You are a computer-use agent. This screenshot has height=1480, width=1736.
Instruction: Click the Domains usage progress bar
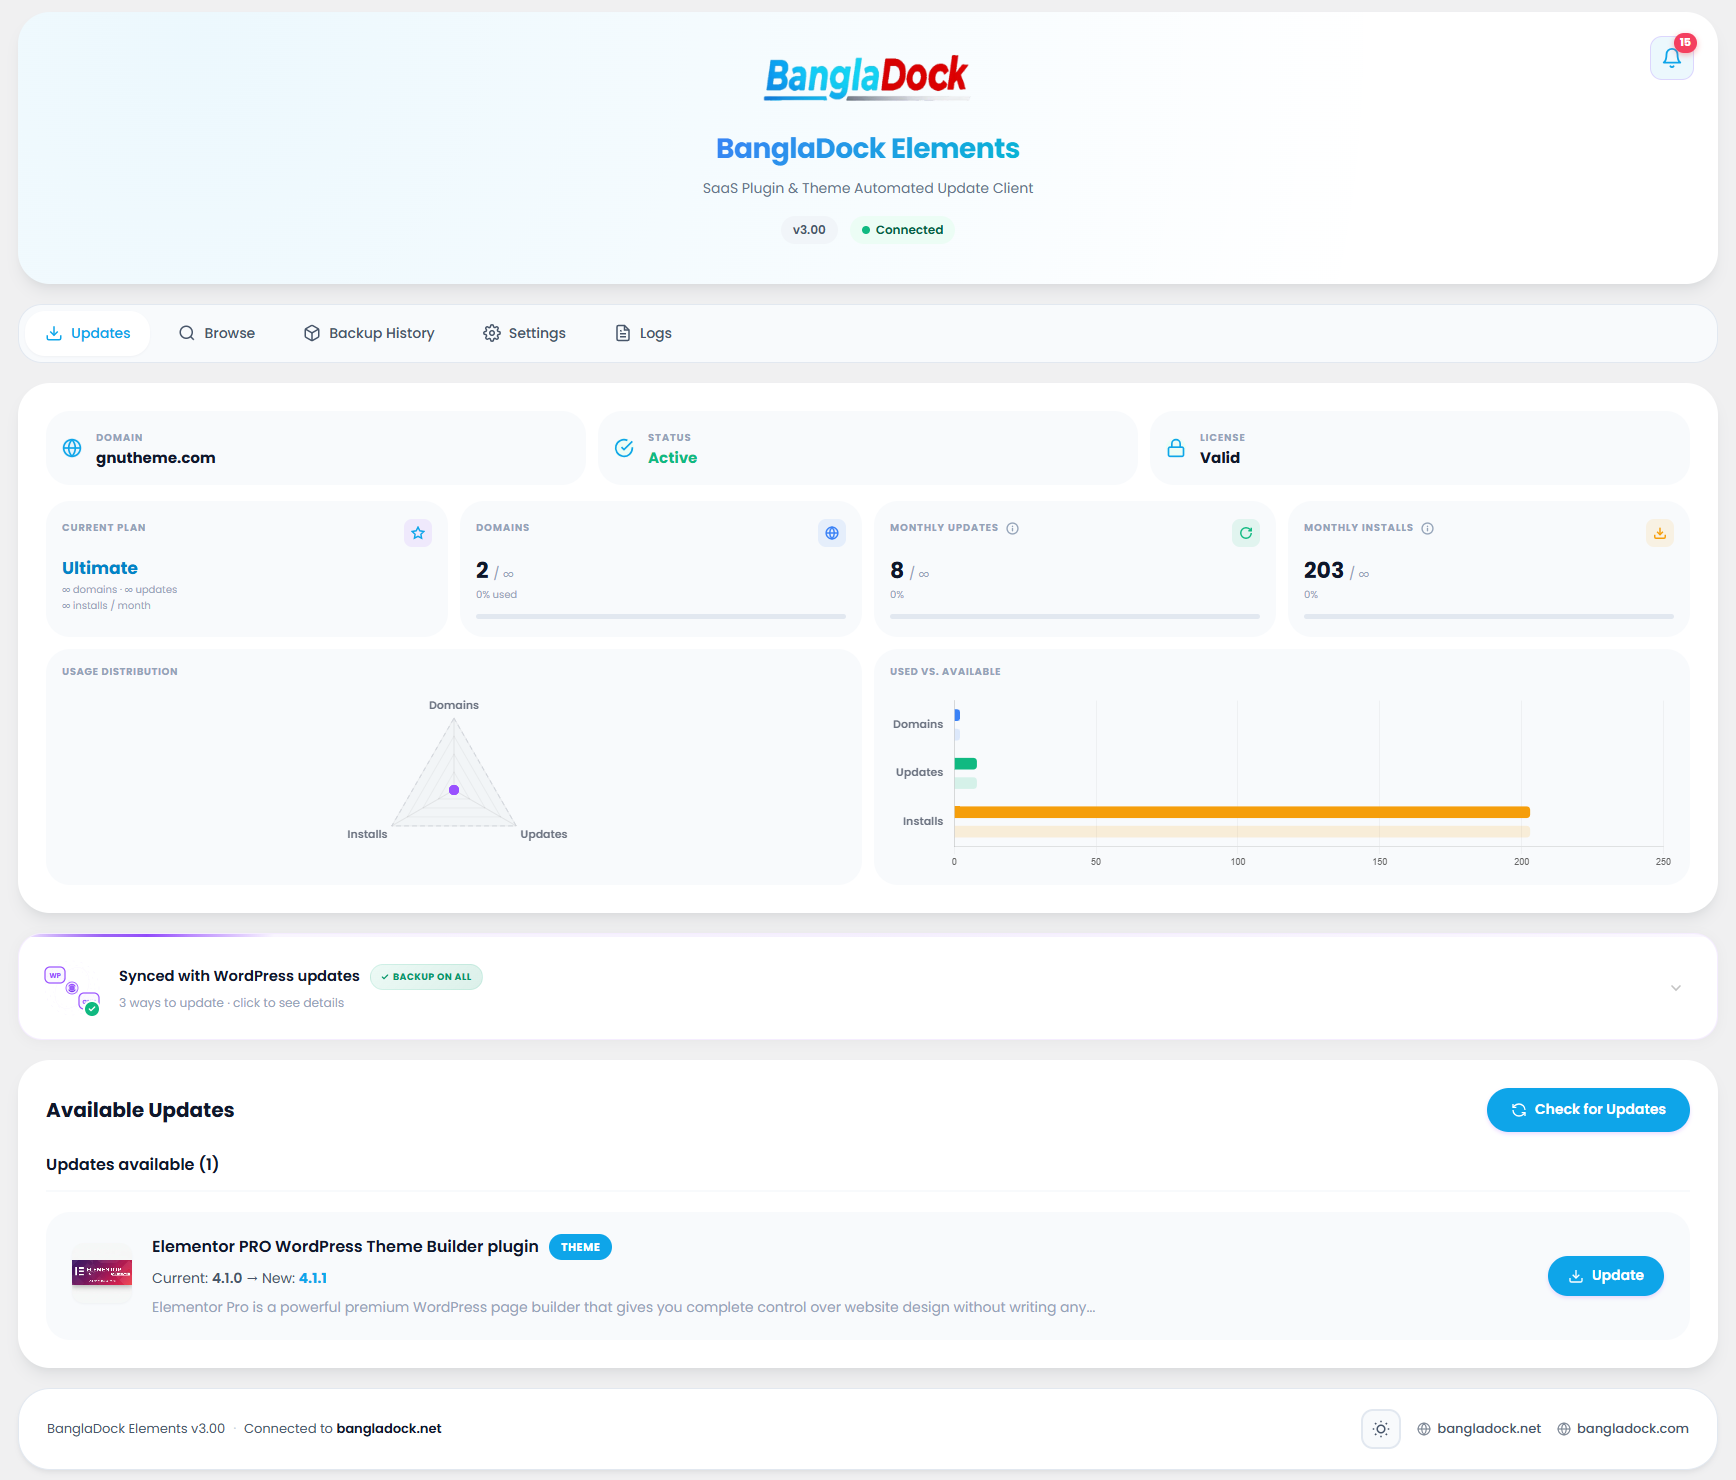pos(661,617)
